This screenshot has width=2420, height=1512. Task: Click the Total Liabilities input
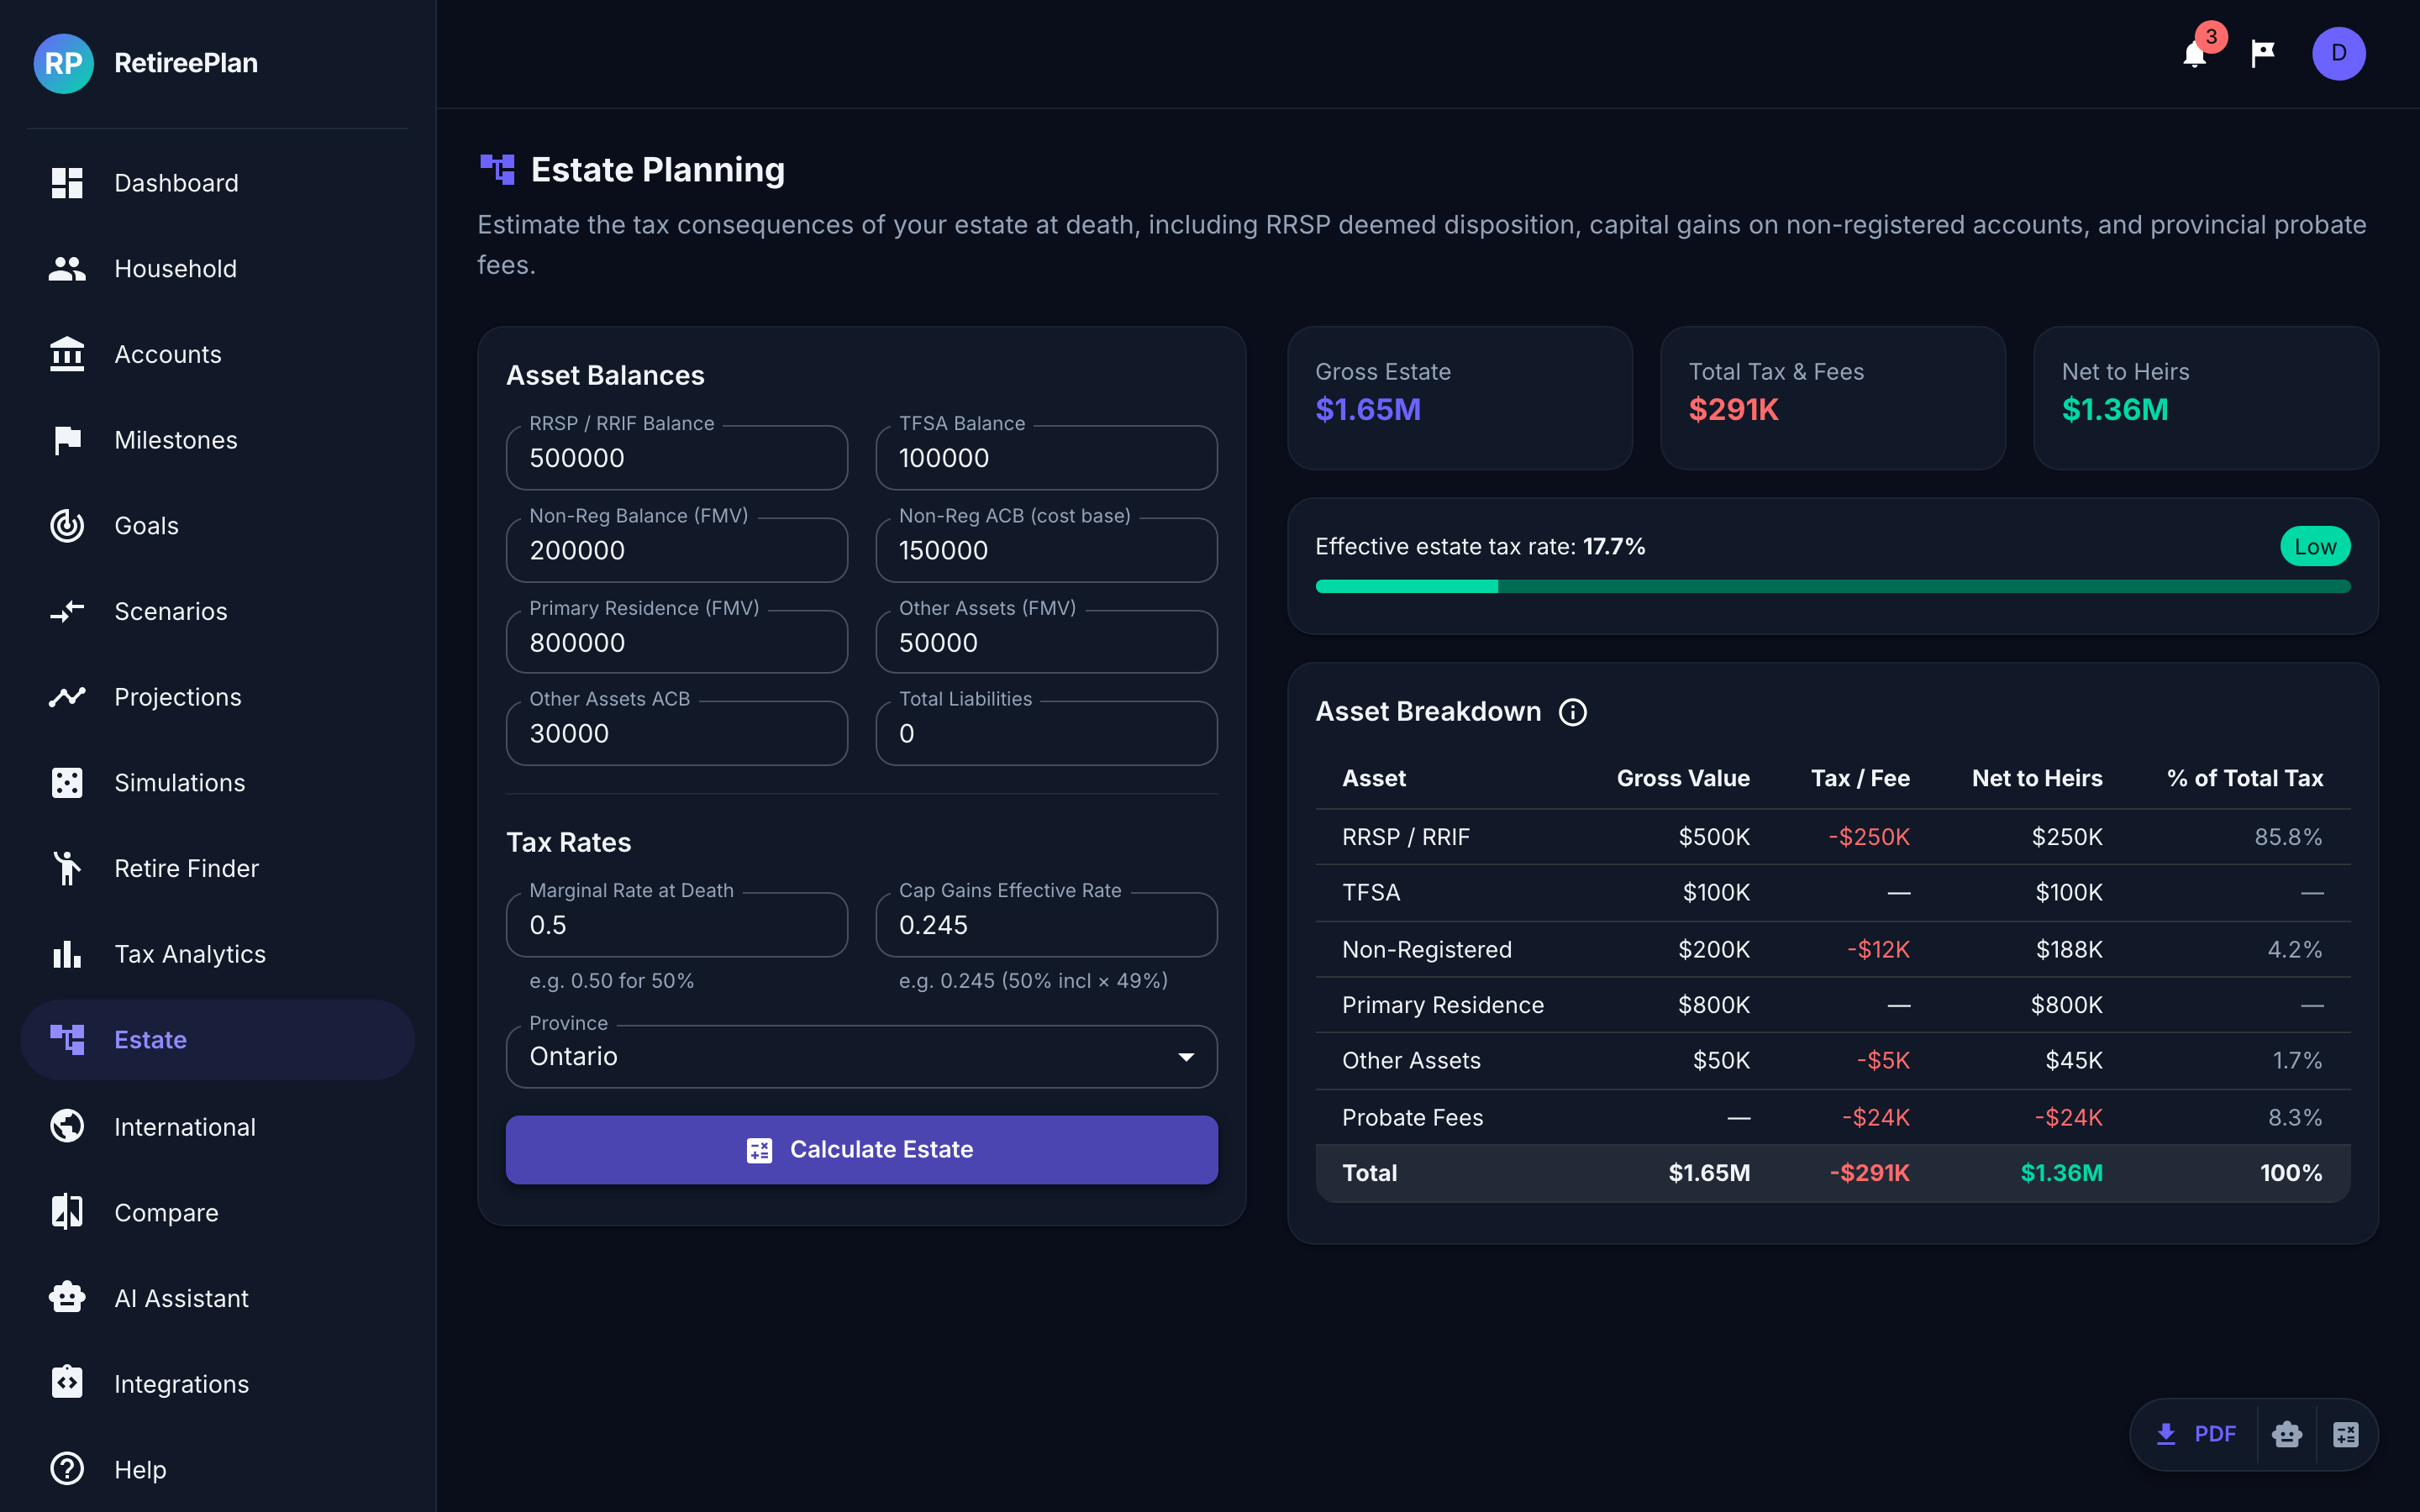(x=1046, y=734)
